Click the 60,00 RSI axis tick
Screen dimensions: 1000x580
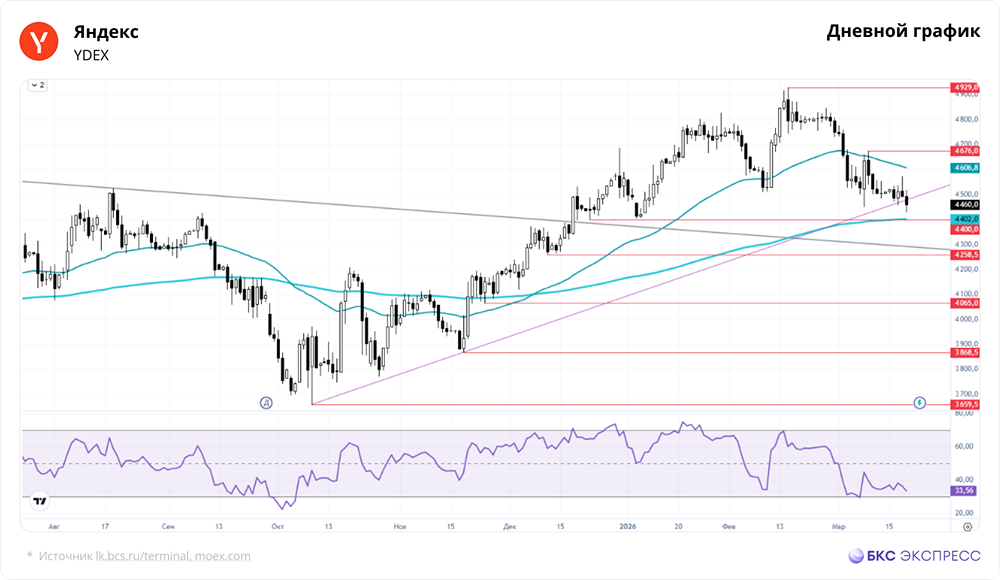(x=964, y=446)
